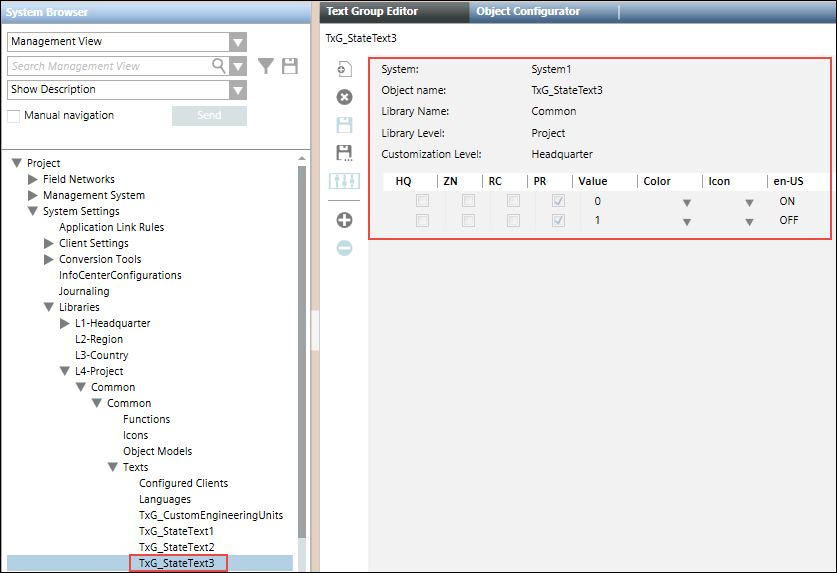The image size is (837, 573).
Task: Open the Icon dropdown for ON row
Action: tap(749, 203)
